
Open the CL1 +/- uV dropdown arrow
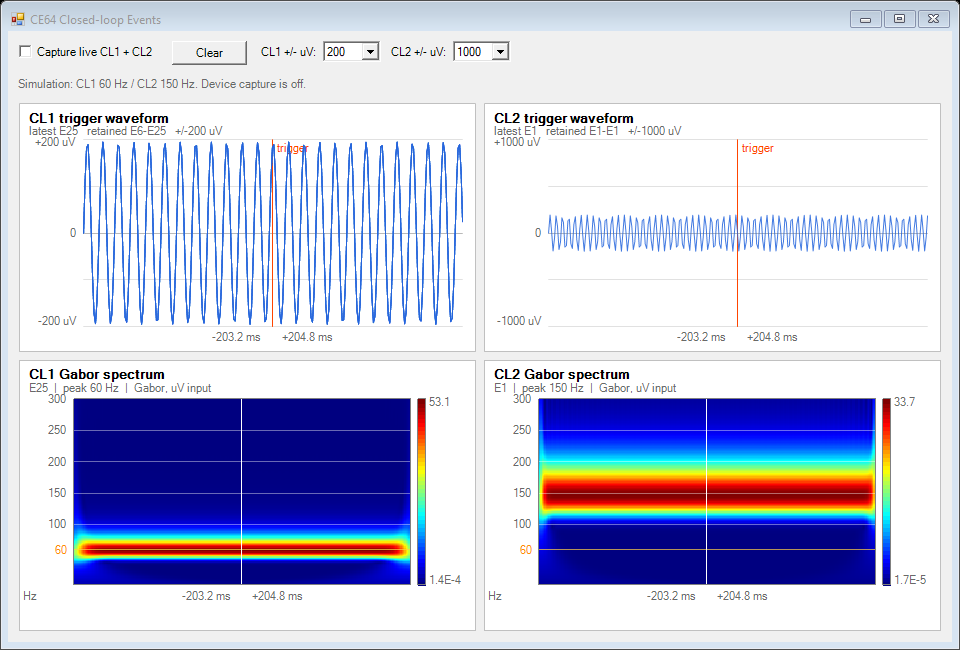coord(370,52)
